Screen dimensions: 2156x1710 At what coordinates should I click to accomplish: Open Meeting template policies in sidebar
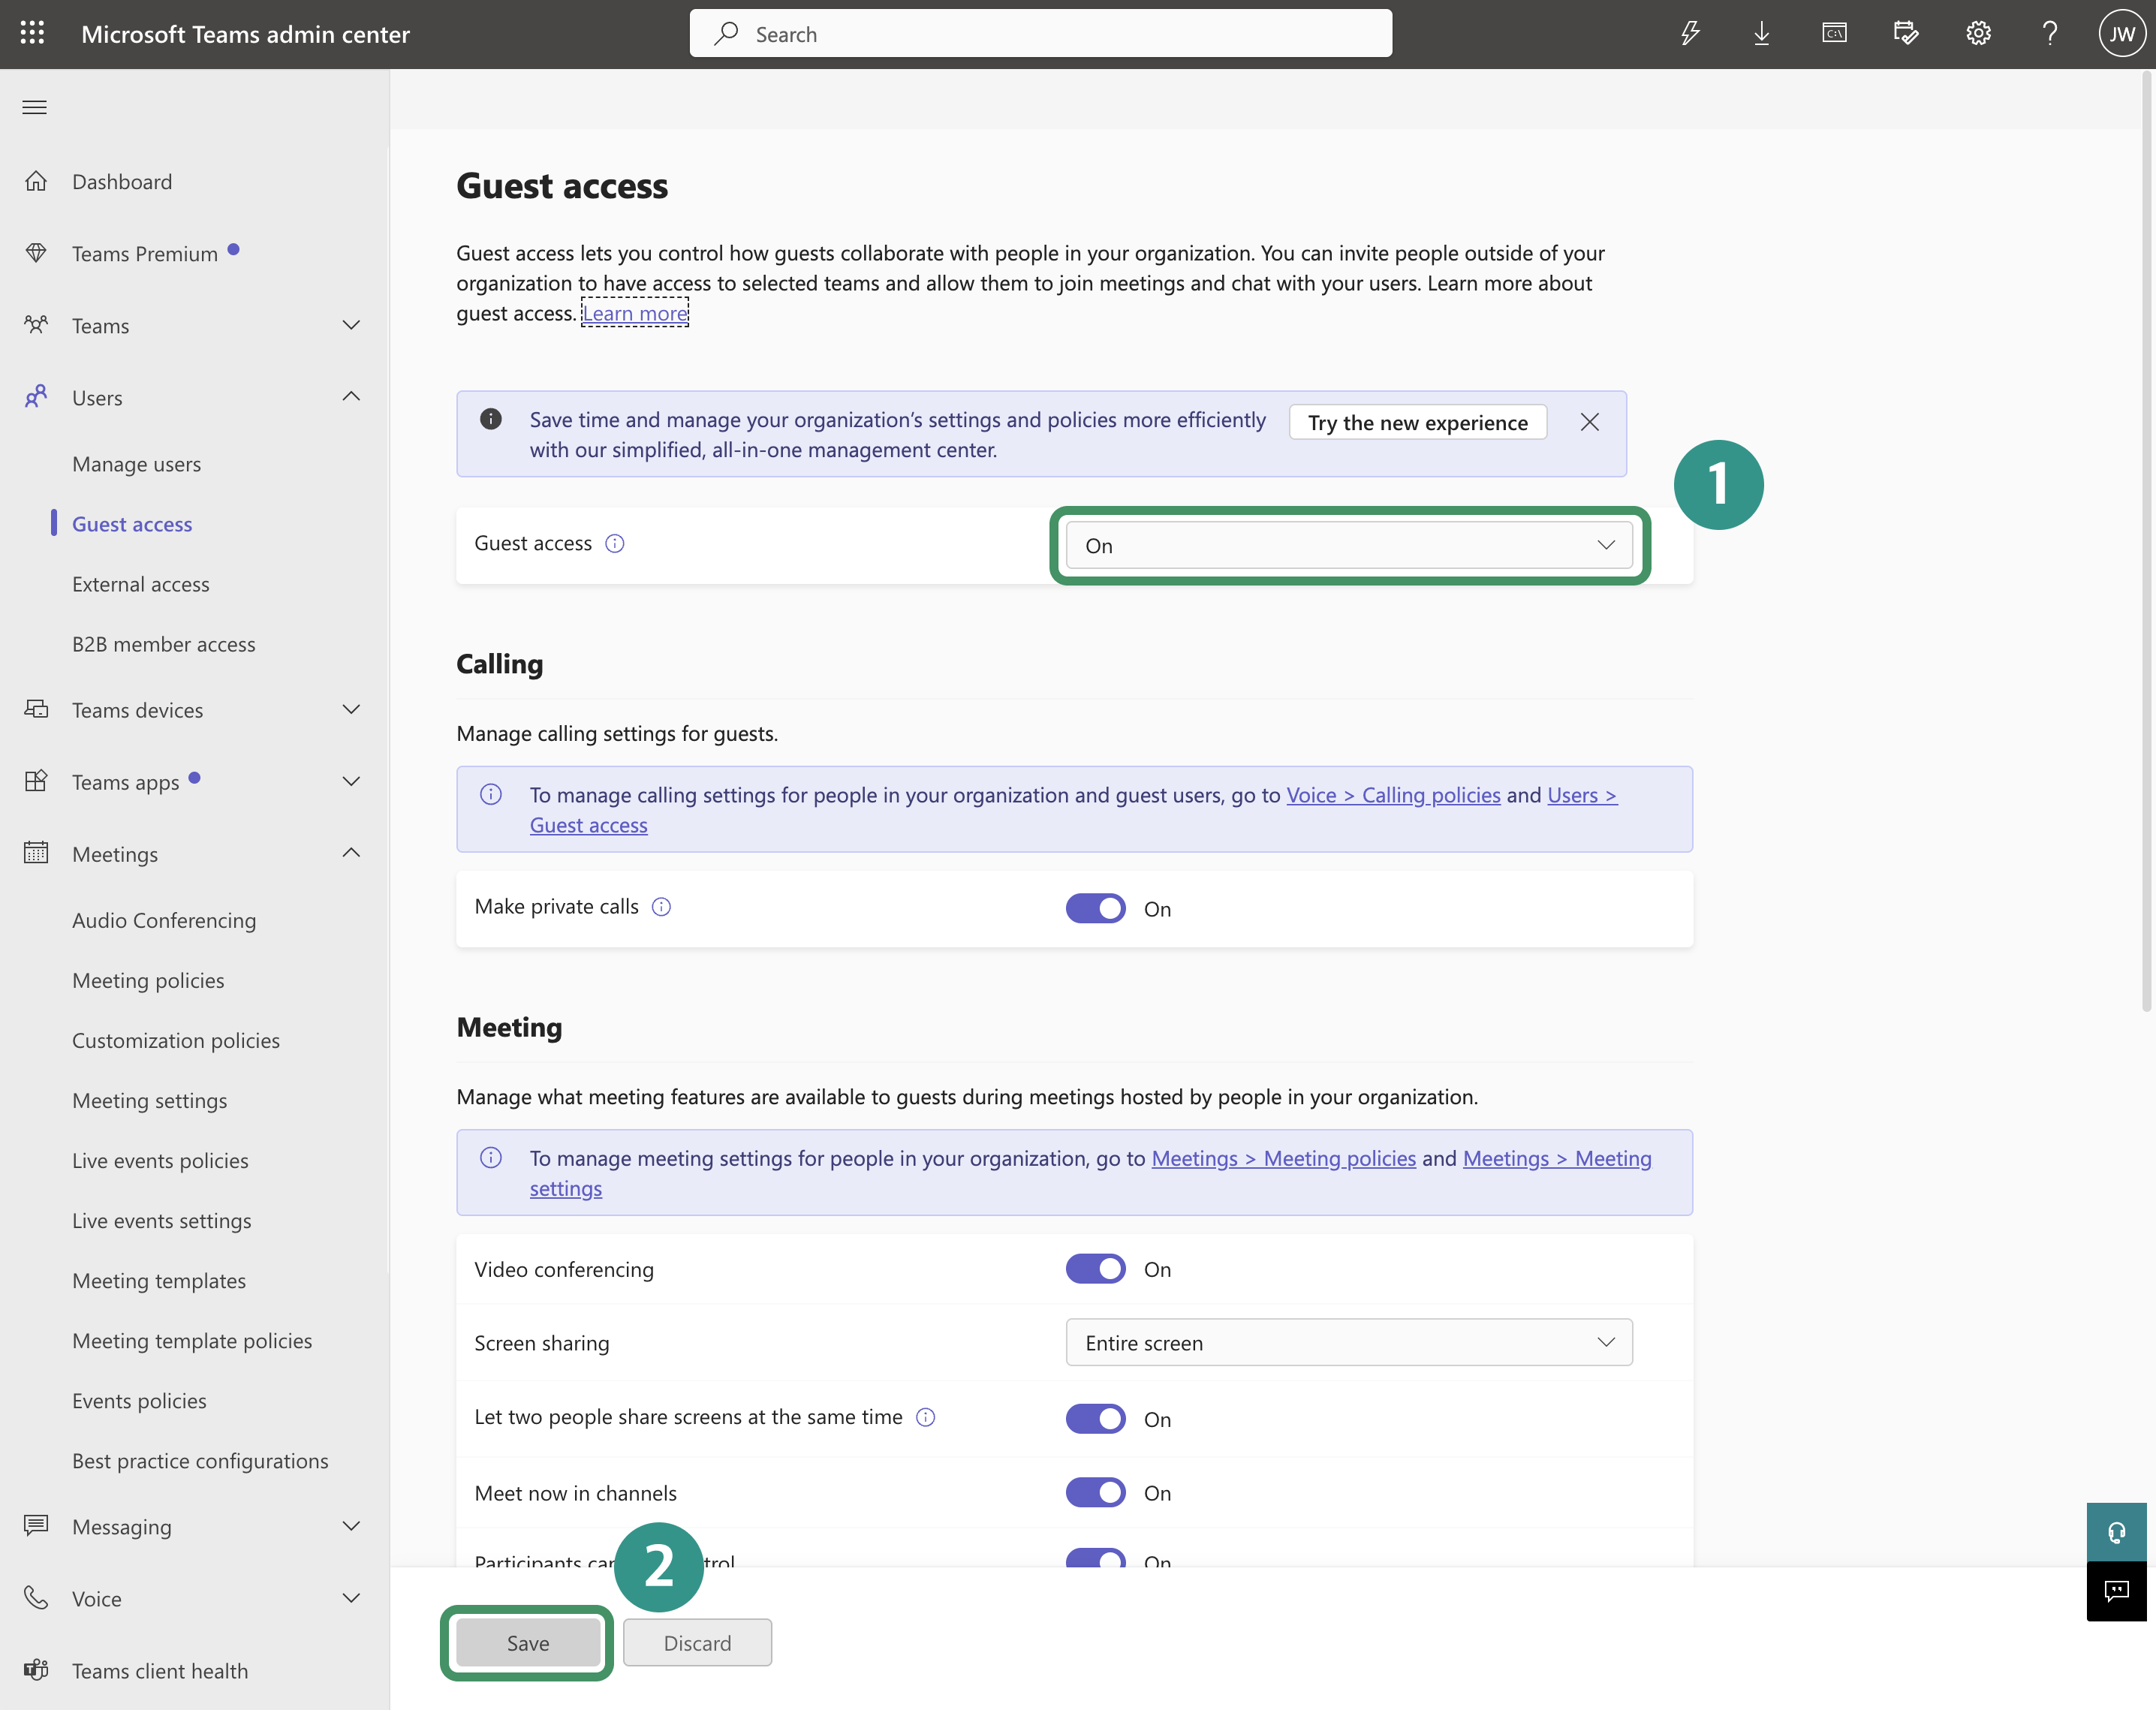coord(192,1340)
